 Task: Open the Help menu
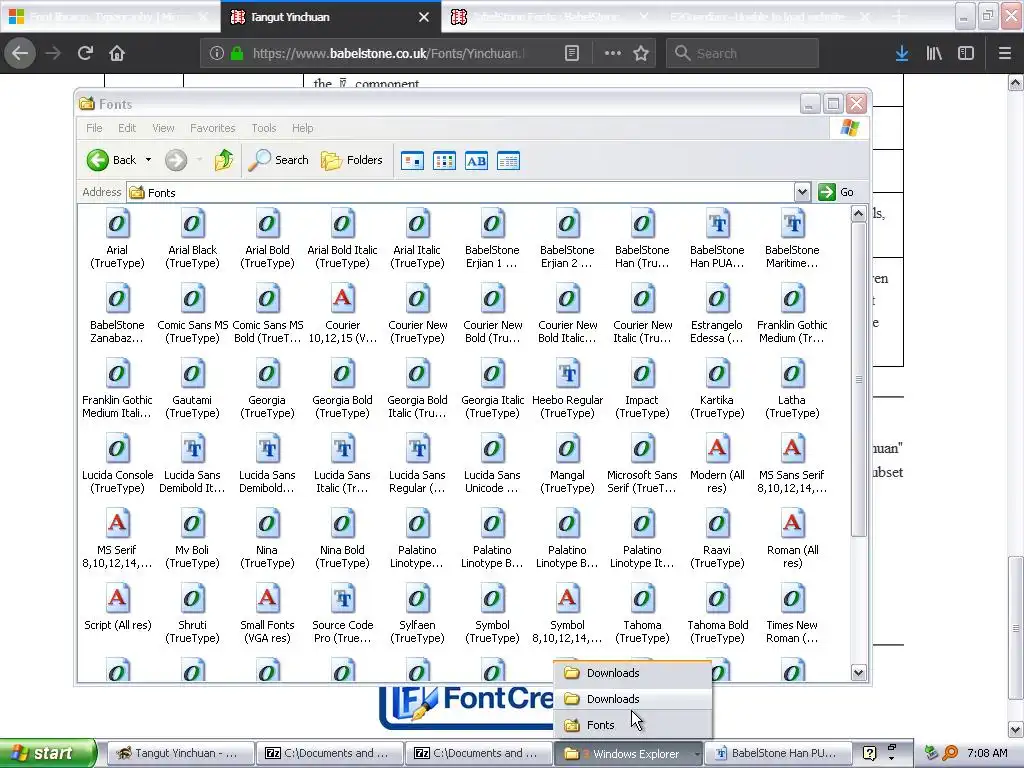coord(302,128)
